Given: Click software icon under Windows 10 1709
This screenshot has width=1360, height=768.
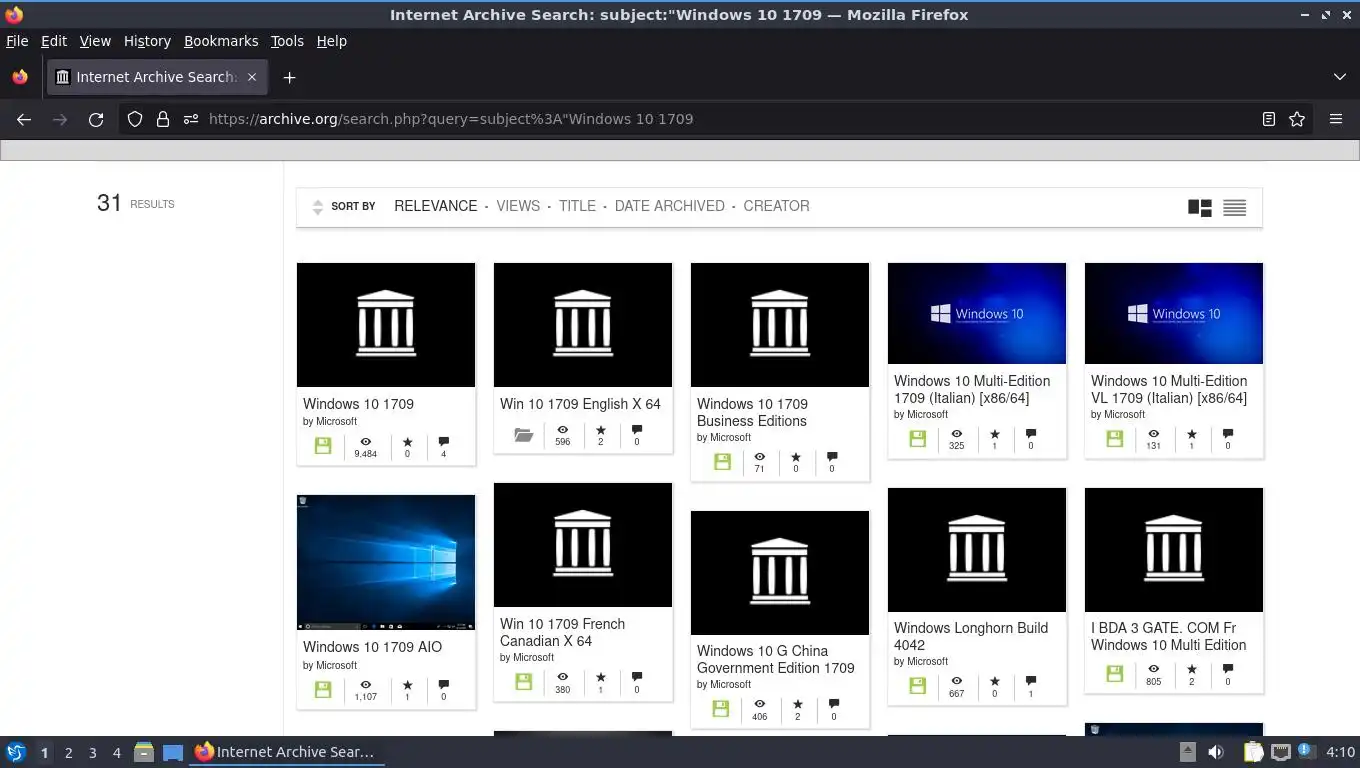Looking at the screenshot, I should click(x=323, y=446).
